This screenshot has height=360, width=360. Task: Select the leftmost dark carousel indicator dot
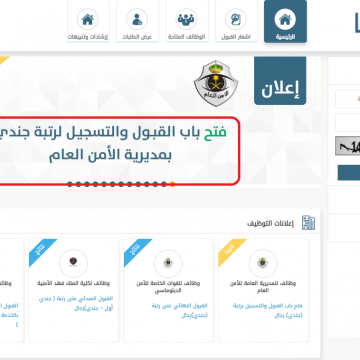click(70, 184)
